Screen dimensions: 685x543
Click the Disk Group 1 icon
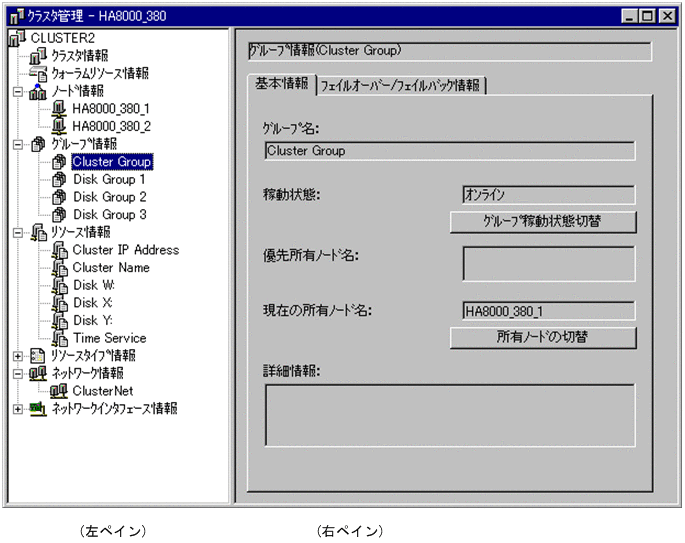(59, 179)
